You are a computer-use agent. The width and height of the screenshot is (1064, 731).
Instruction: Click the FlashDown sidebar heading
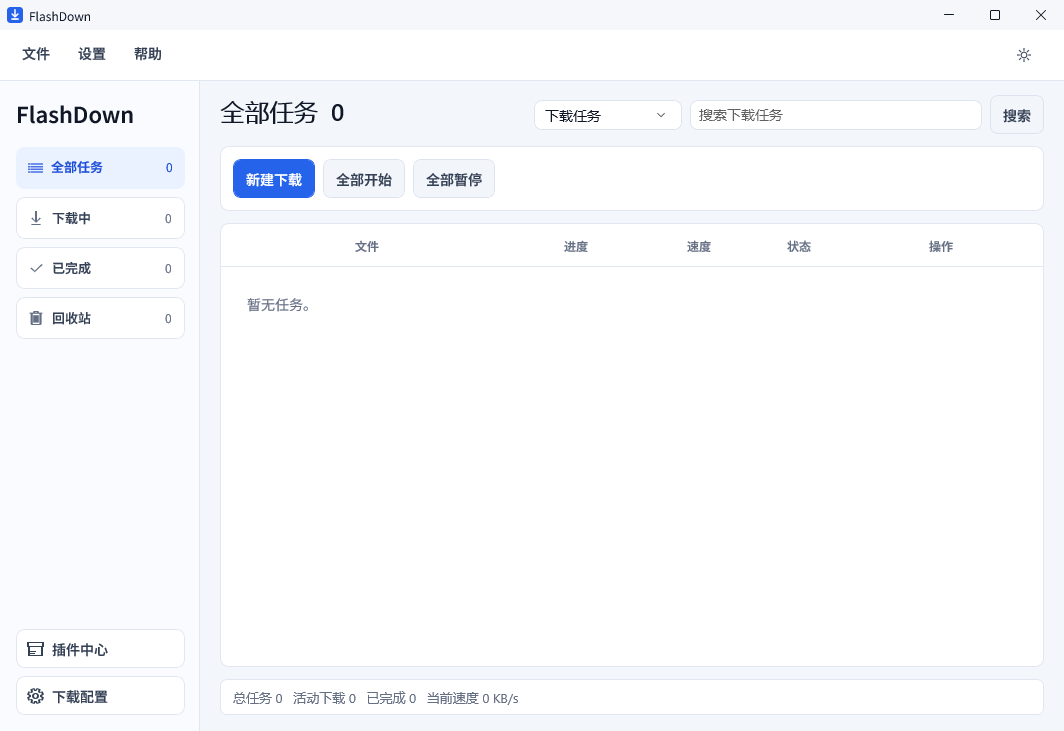pyautogui.click(x=75, y=115)
